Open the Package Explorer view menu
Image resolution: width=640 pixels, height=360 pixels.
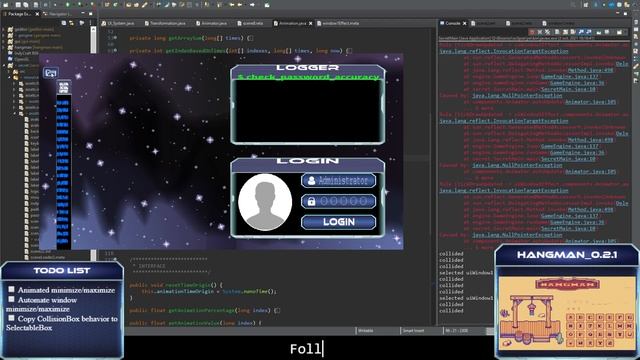tap(90, 23)
